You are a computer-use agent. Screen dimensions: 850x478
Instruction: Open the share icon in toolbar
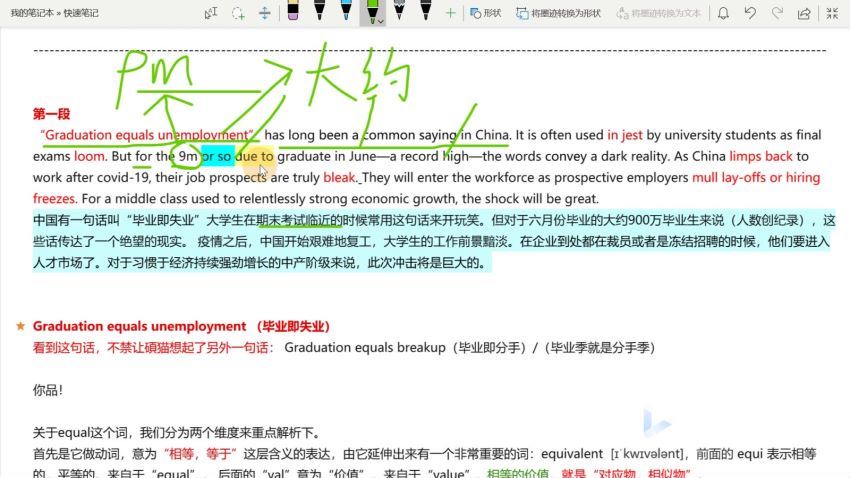[802, 13]
